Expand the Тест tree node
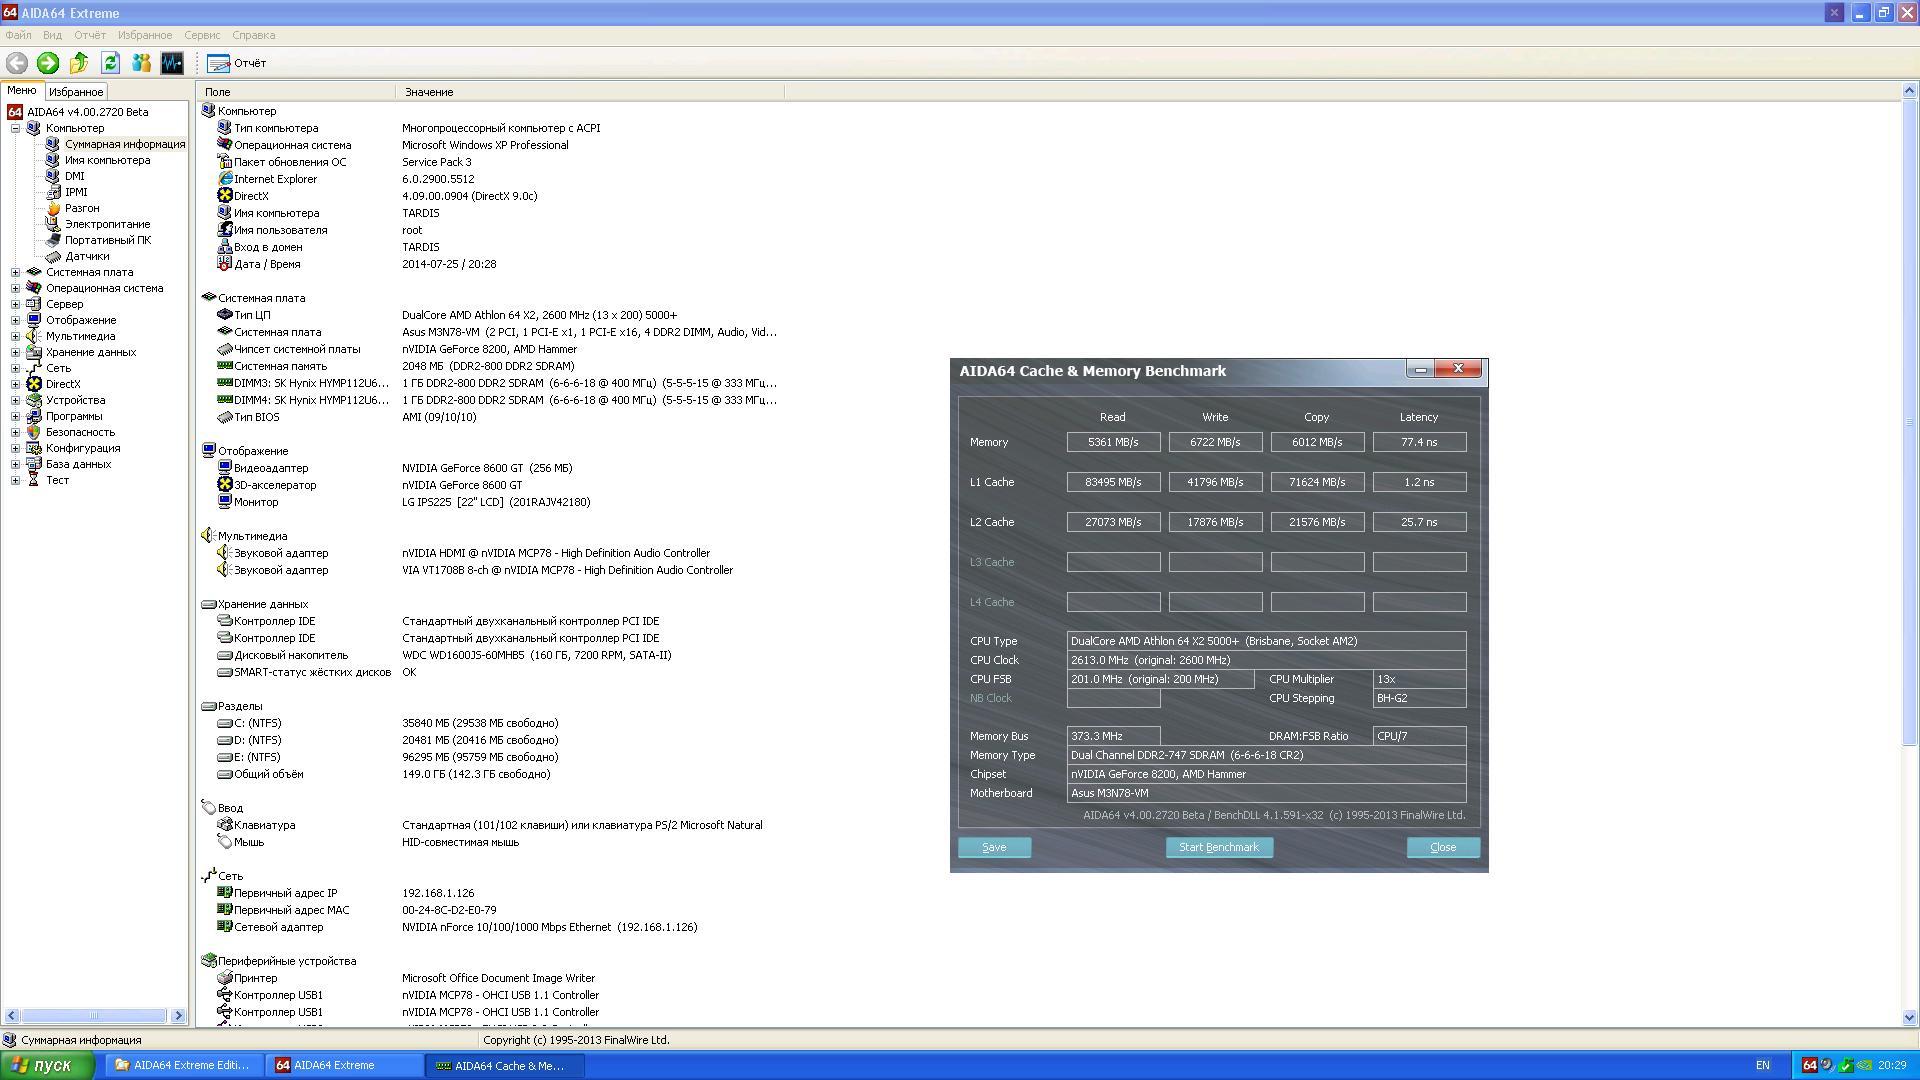 click(15, 480)
